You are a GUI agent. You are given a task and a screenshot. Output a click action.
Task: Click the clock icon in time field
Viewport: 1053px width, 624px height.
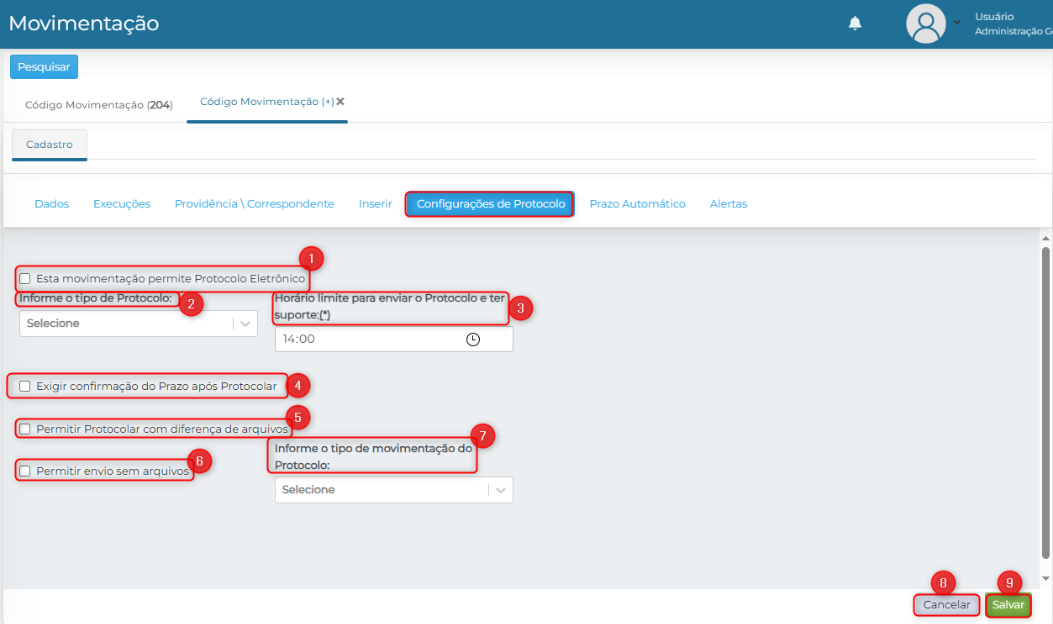(473, 339)
